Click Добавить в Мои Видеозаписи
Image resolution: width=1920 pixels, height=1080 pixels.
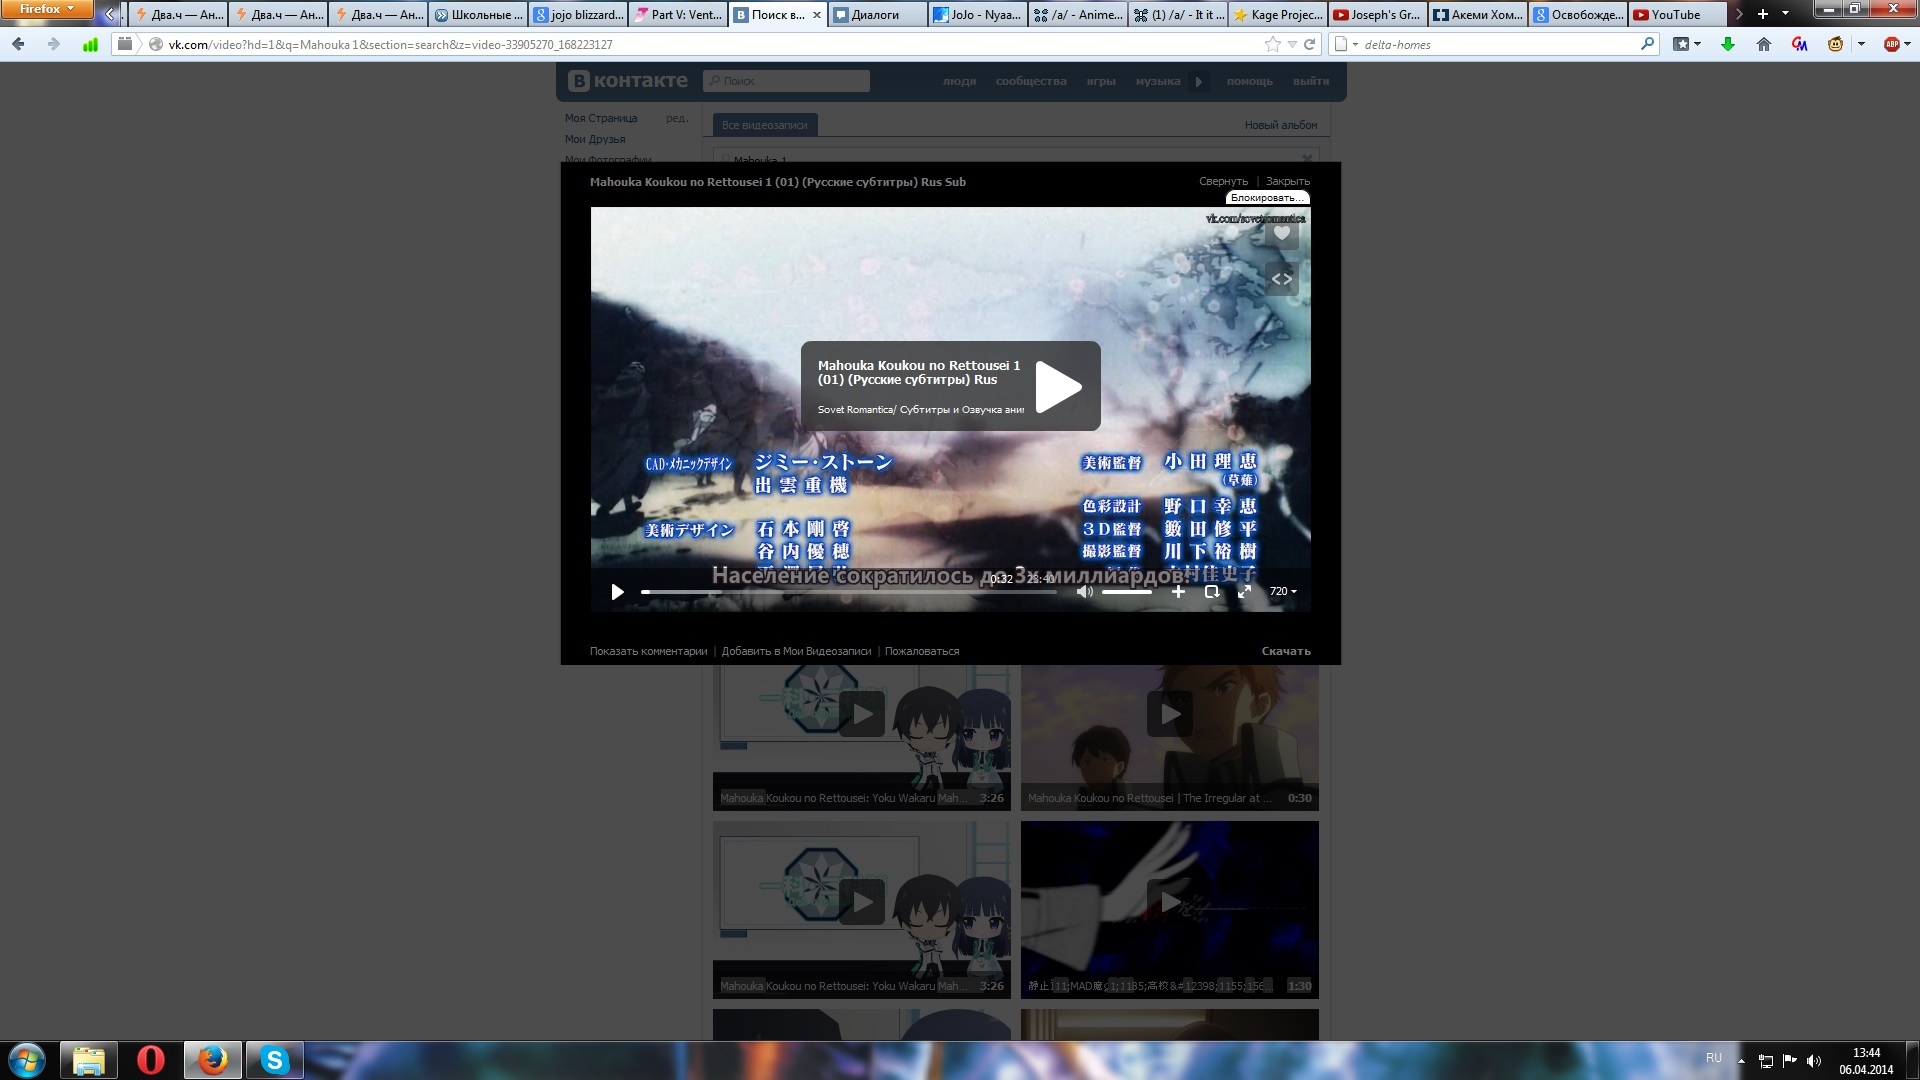pyautogui.click(x=796, y=651)
